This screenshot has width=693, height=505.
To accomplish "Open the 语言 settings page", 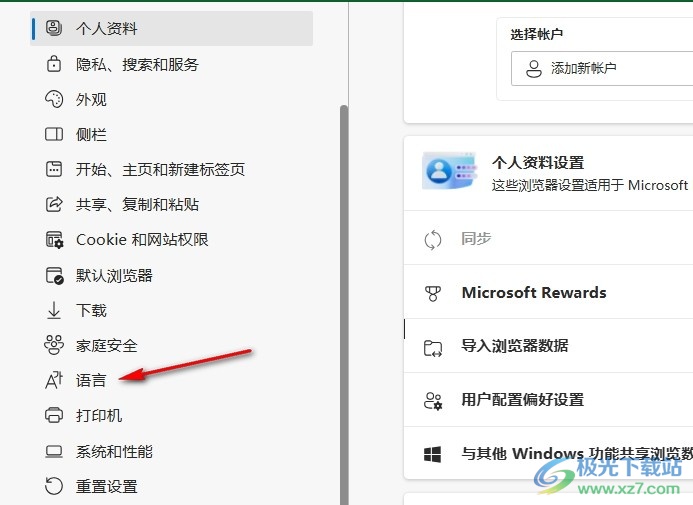I will coord(171,380).
